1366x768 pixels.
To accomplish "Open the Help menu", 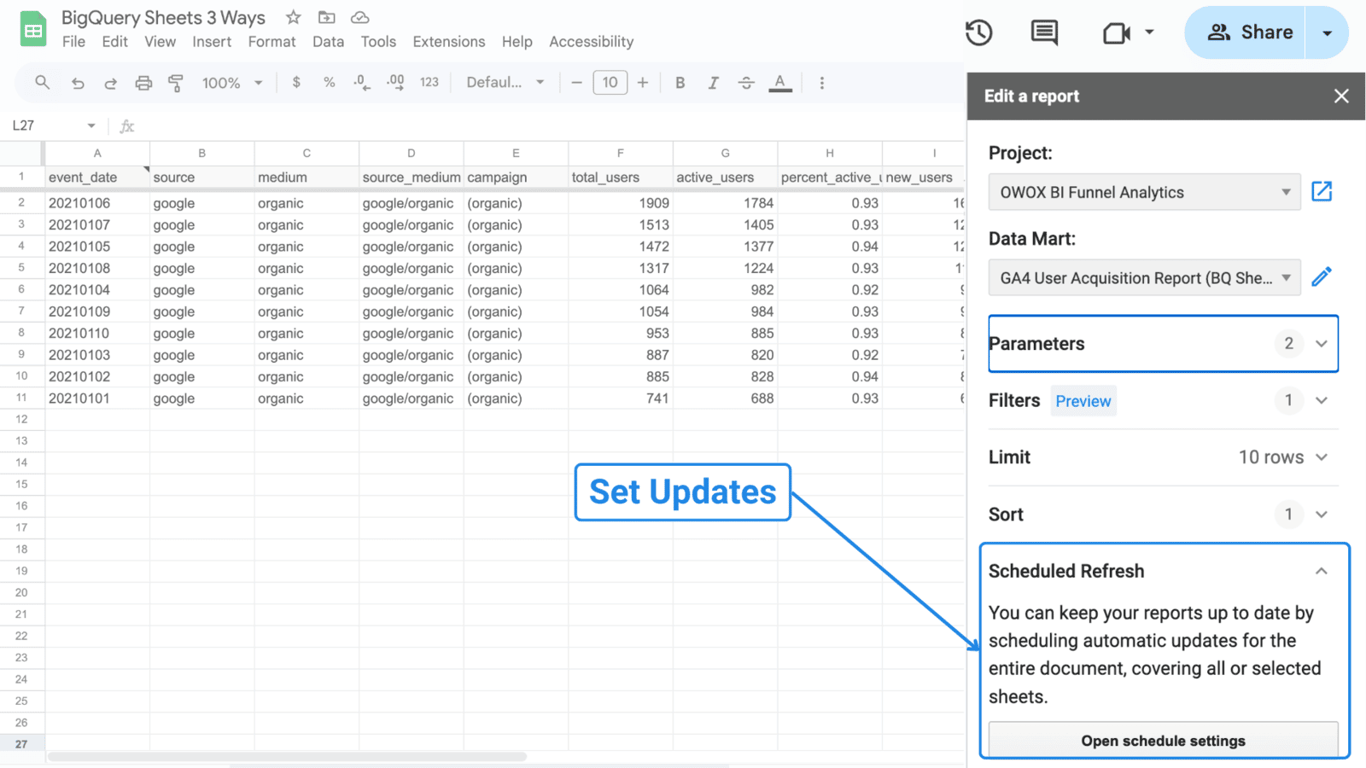I will [517, 42].
